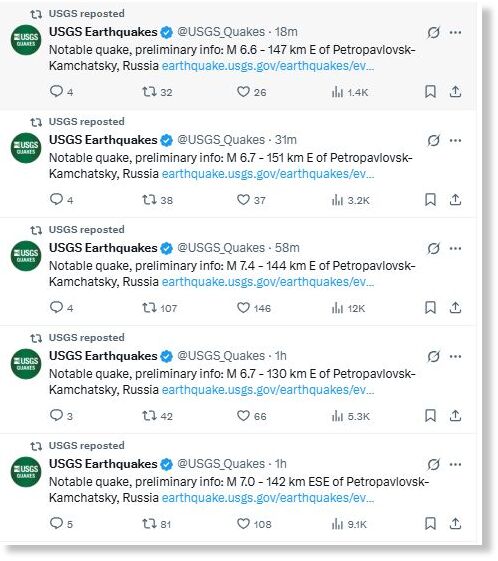
Task: Bookmark the M 6.6 quake post
Action: pos(430,92)
